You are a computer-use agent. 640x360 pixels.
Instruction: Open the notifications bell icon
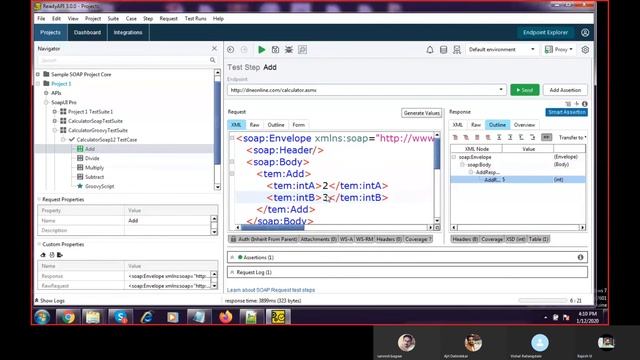pos(430,50)
